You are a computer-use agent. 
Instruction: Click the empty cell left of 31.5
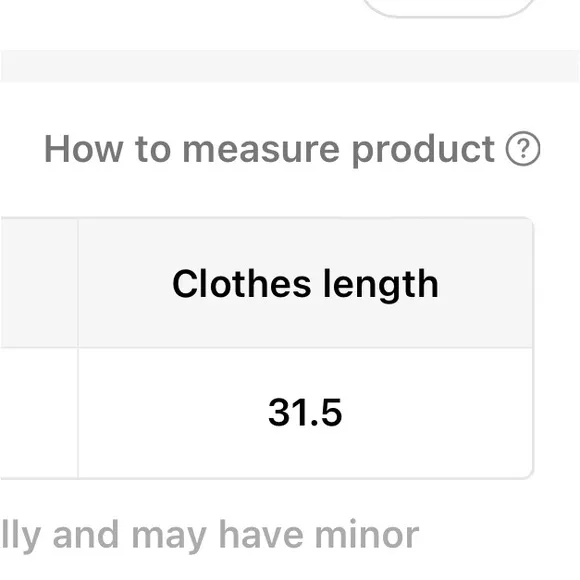(39, 413)
